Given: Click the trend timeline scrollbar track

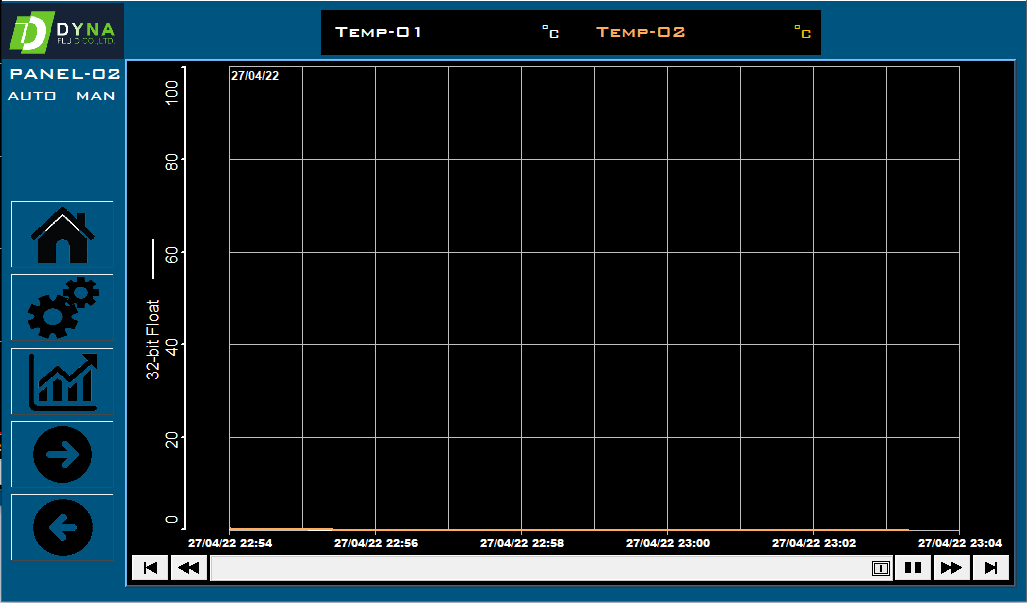Looking at the screenshot, I should [x=540, y=568].
